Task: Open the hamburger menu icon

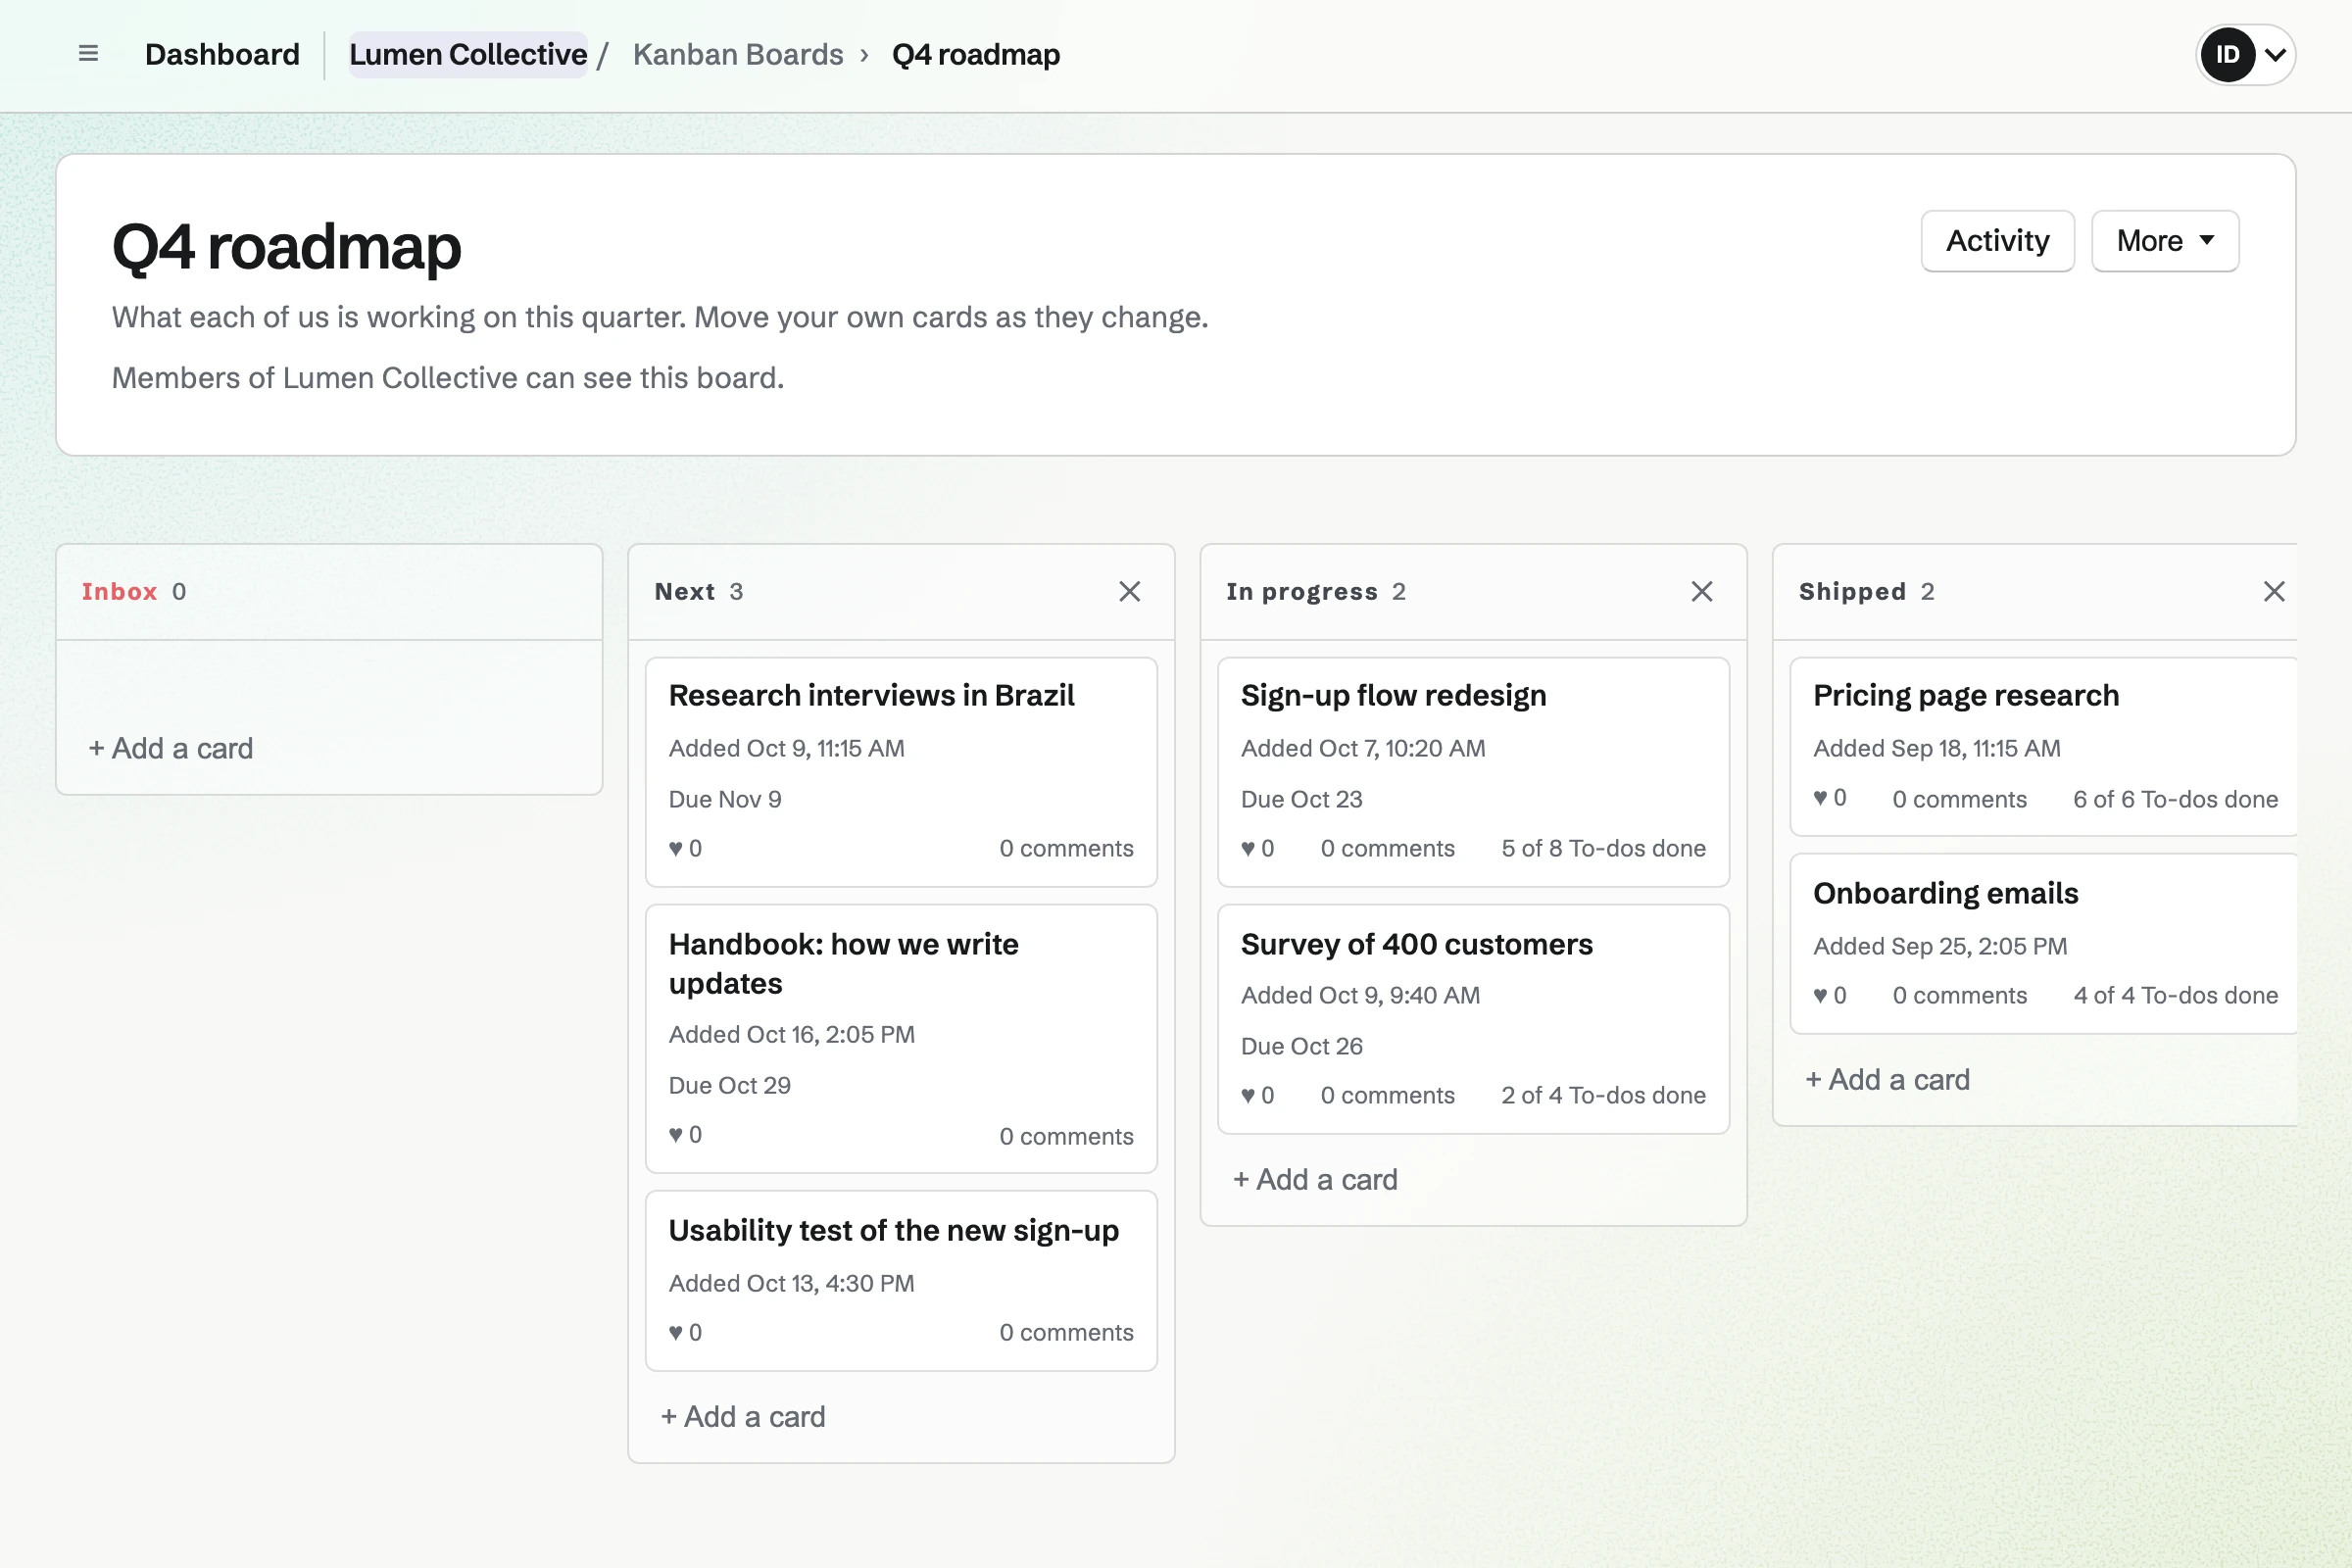Action: tap(88, 54)
